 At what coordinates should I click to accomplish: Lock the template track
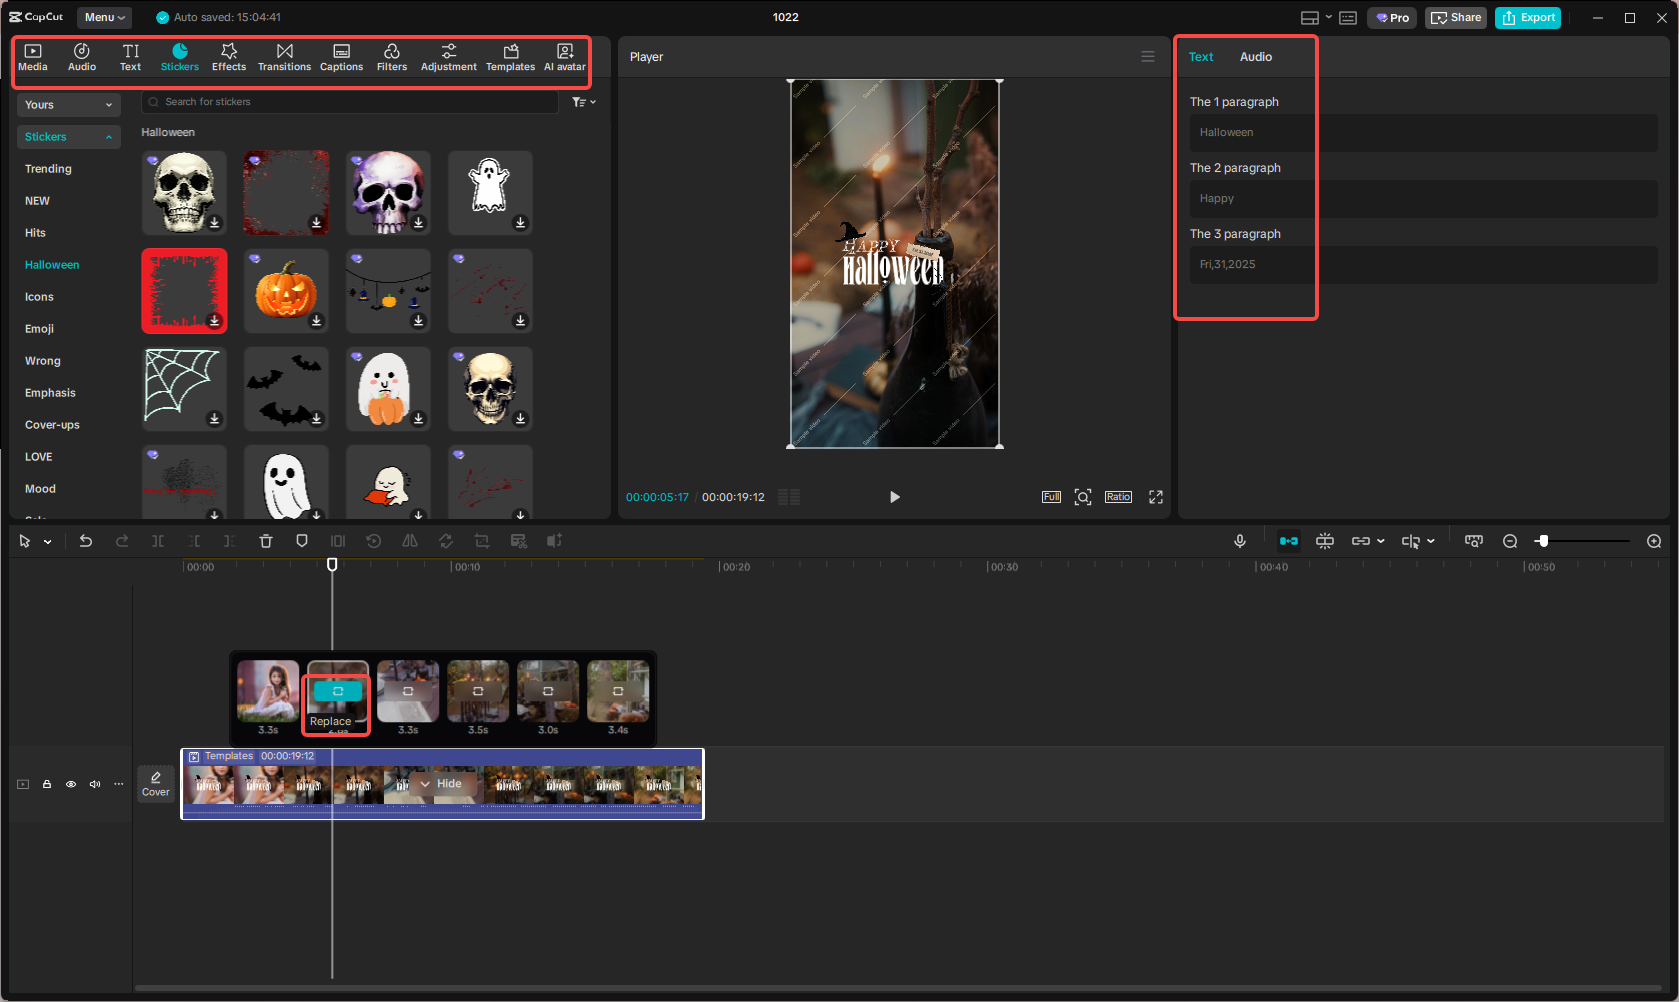47,784
